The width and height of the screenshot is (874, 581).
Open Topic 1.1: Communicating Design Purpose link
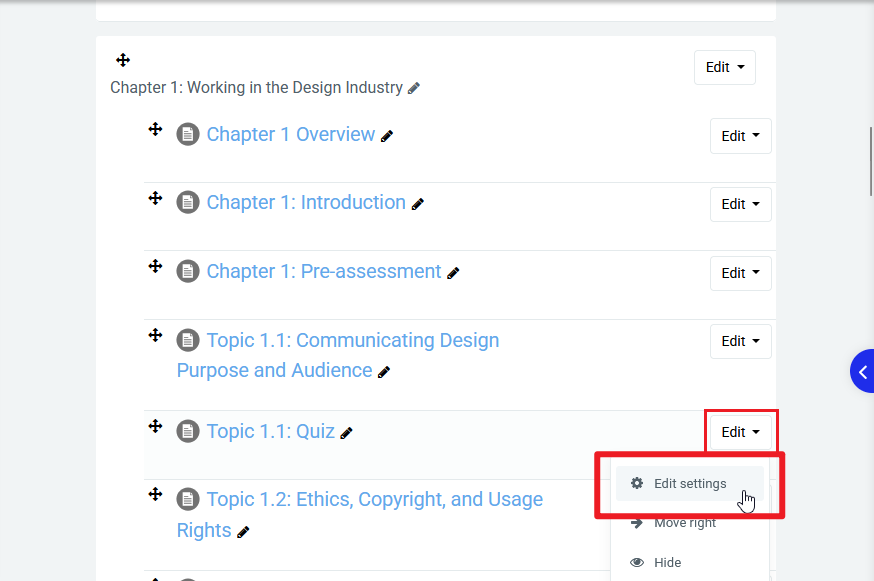[352, 341]
